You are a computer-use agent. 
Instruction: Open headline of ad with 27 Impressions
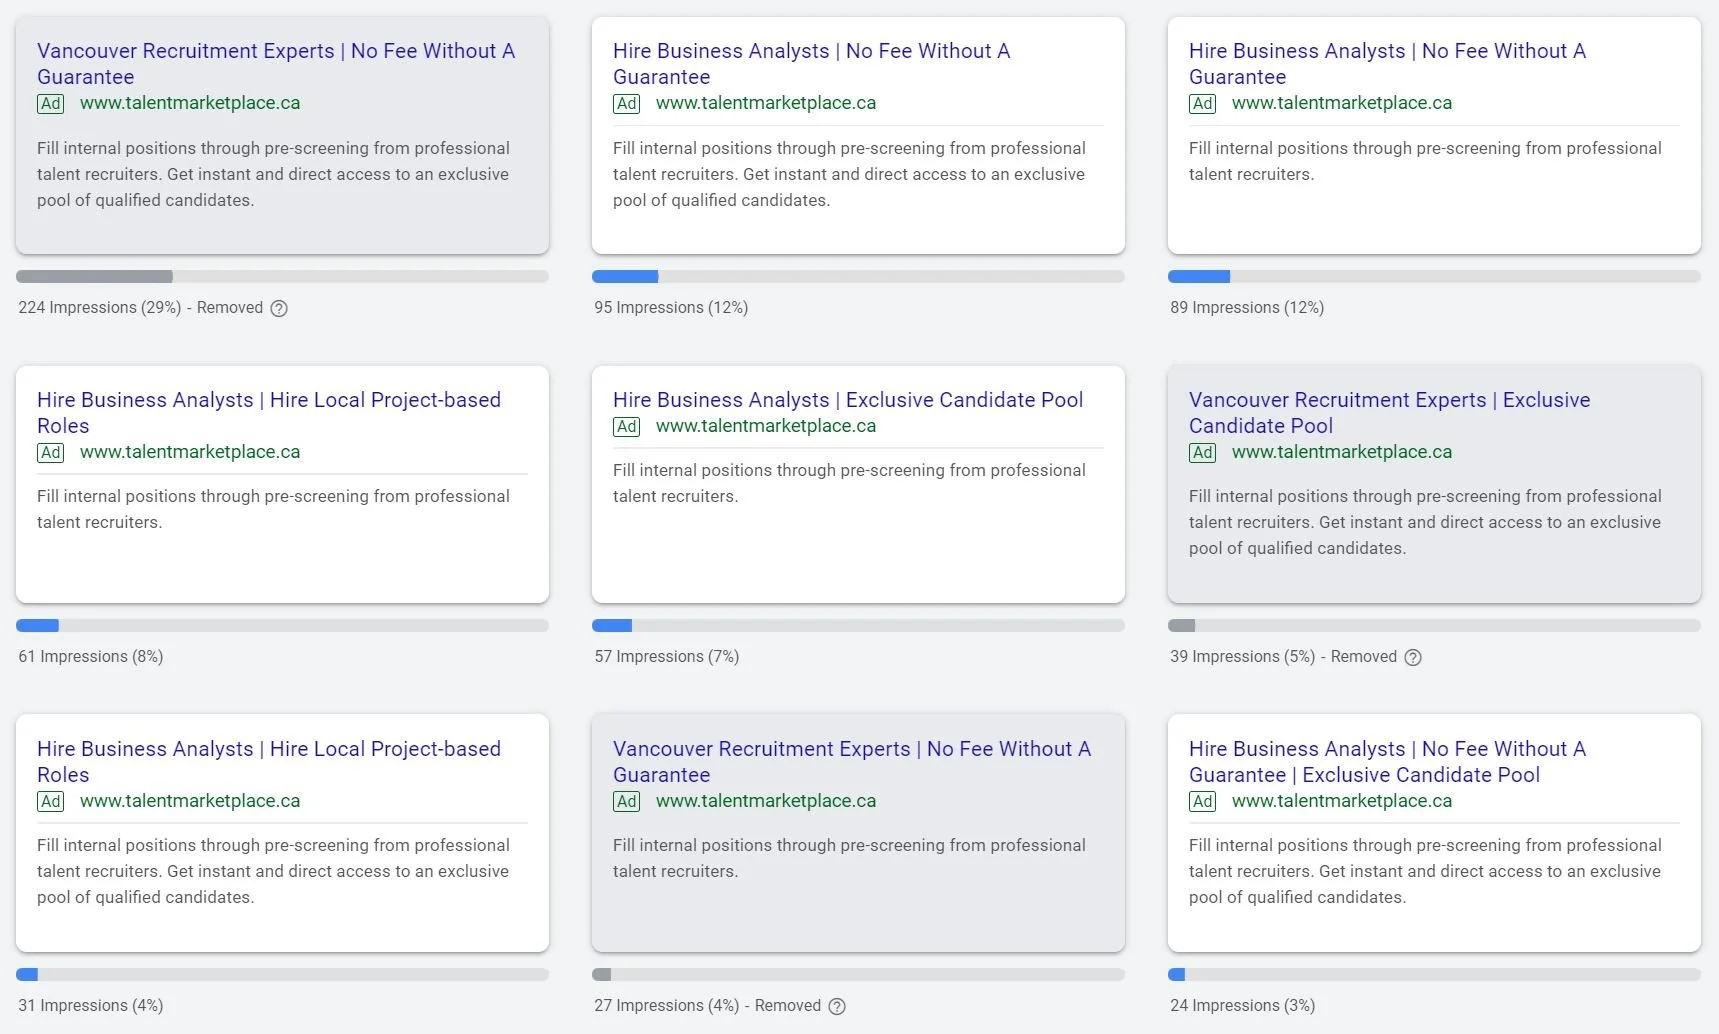point(852,762)
